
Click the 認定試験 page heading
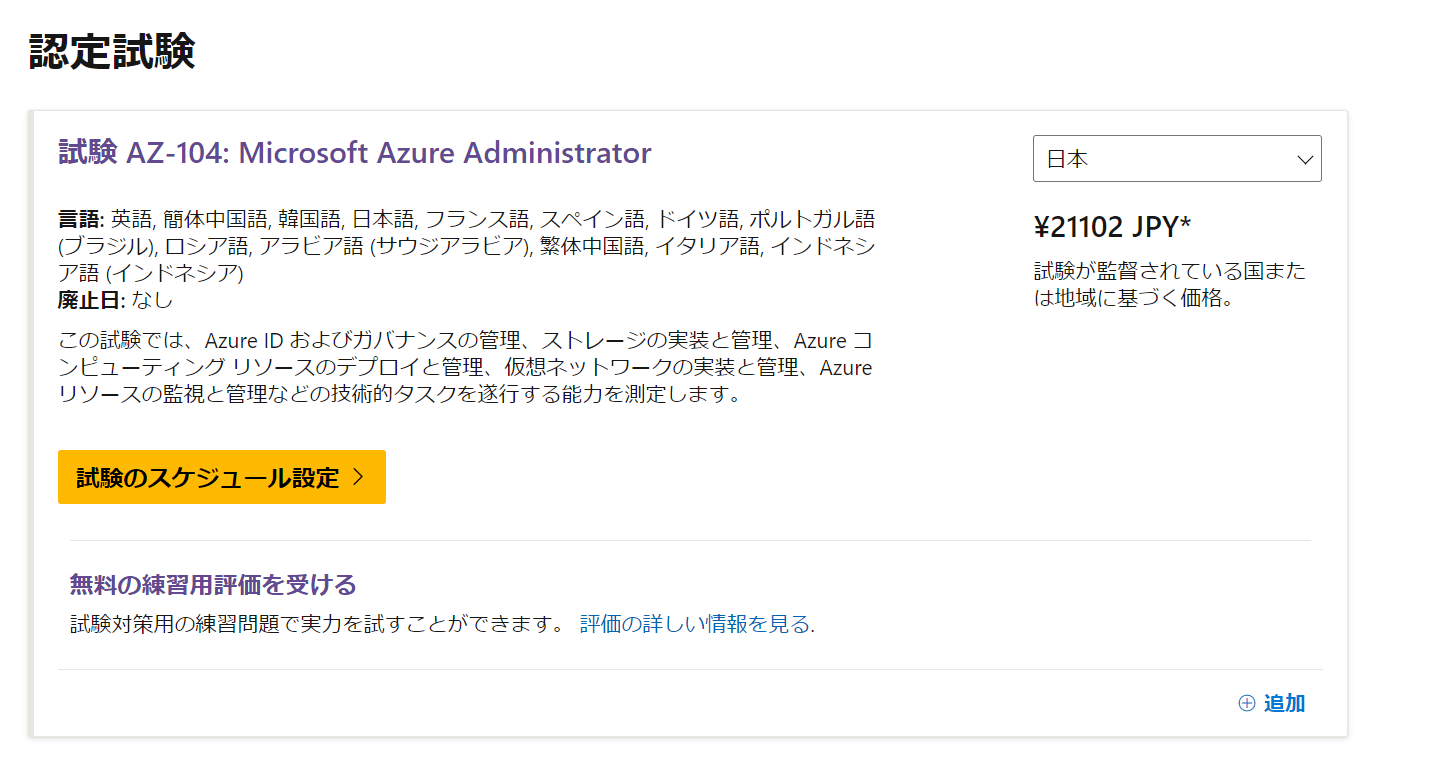coord(111,51)
